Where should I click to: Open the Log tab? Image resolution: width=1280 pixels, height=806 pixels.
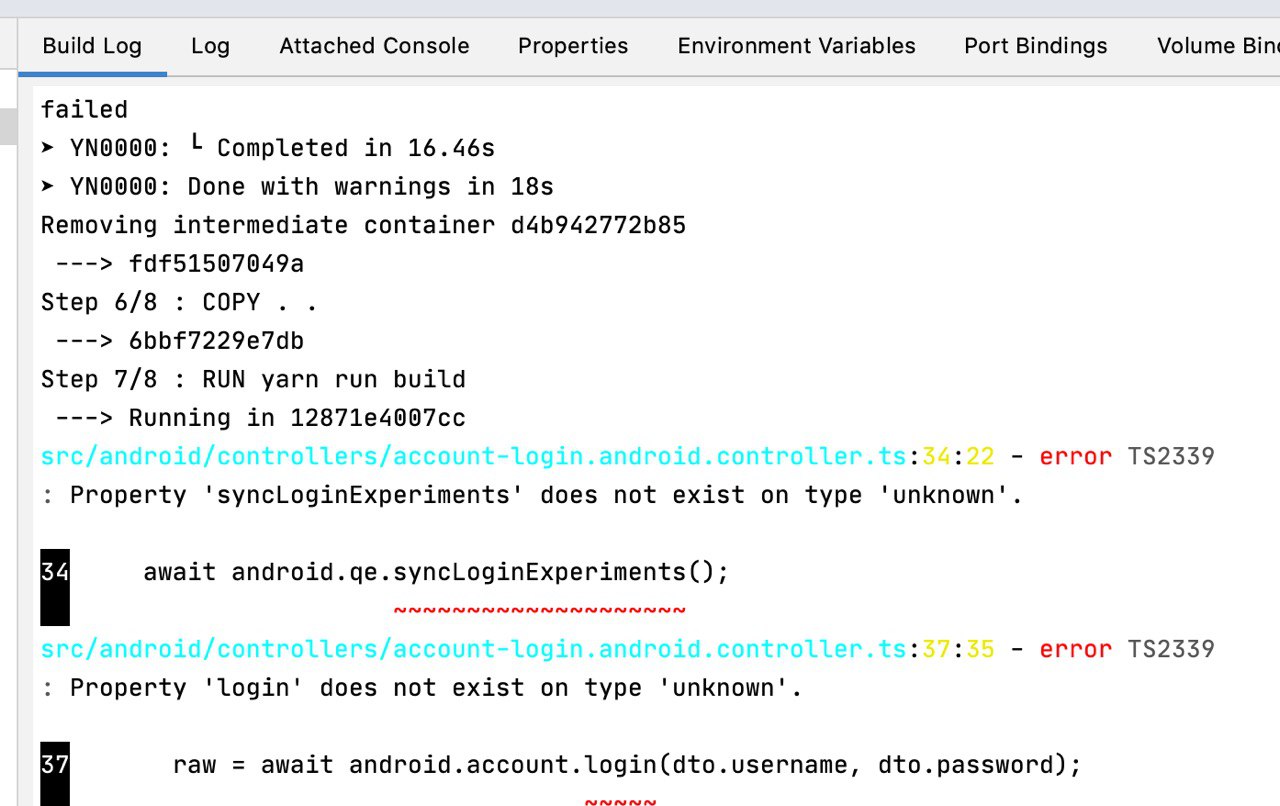[210, 46]
